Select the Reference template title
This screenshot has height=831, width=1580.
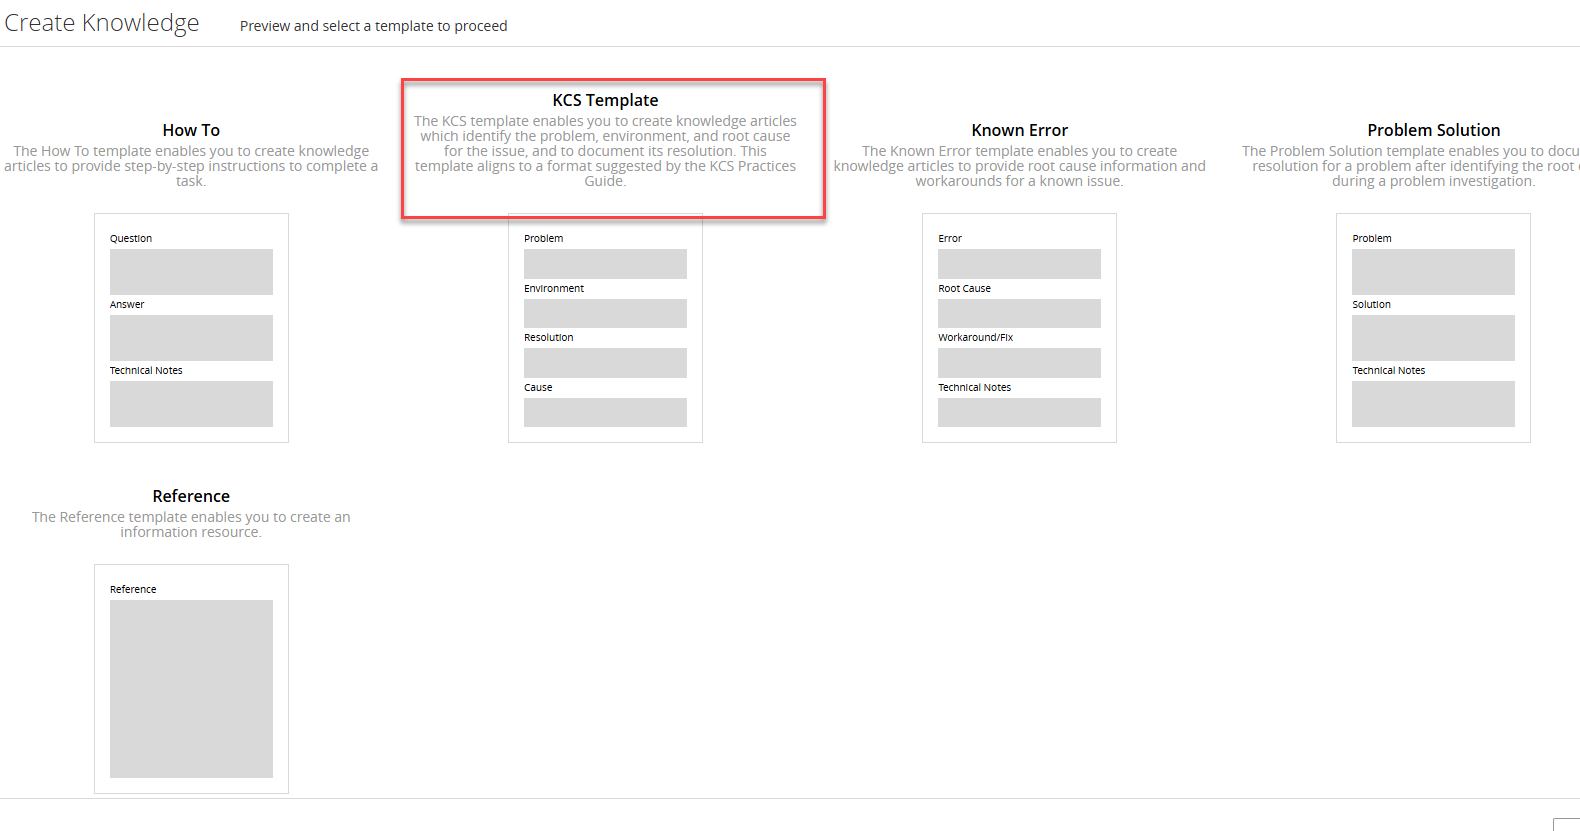191,496
